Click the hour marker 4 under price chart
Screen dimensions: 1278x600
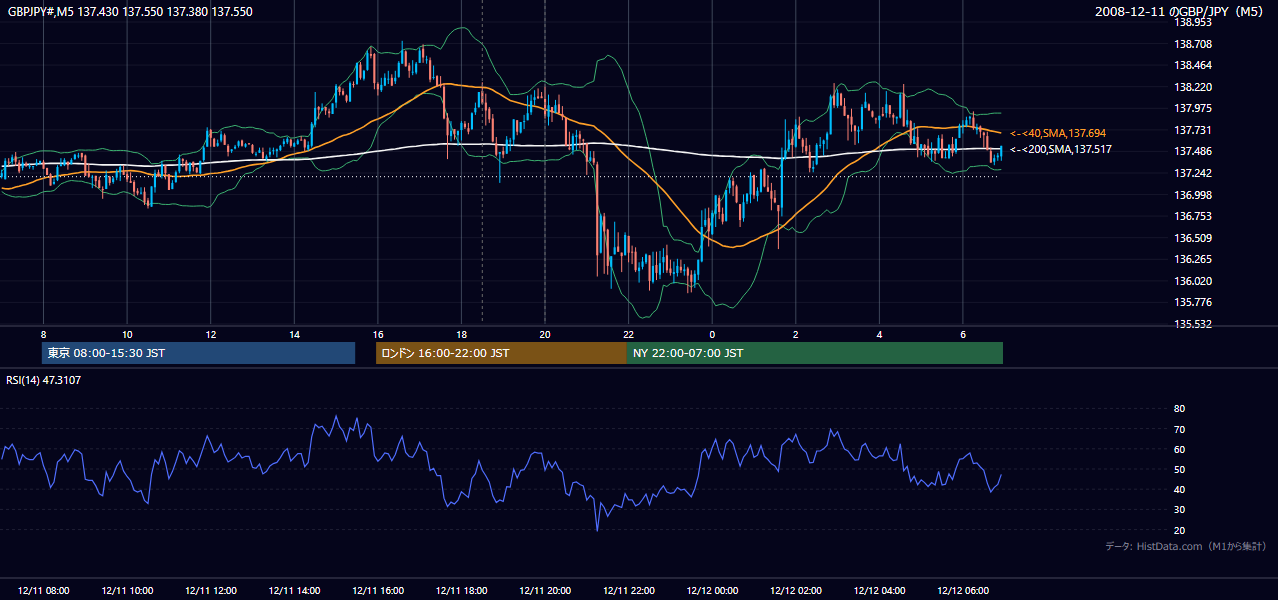point(879,334)
